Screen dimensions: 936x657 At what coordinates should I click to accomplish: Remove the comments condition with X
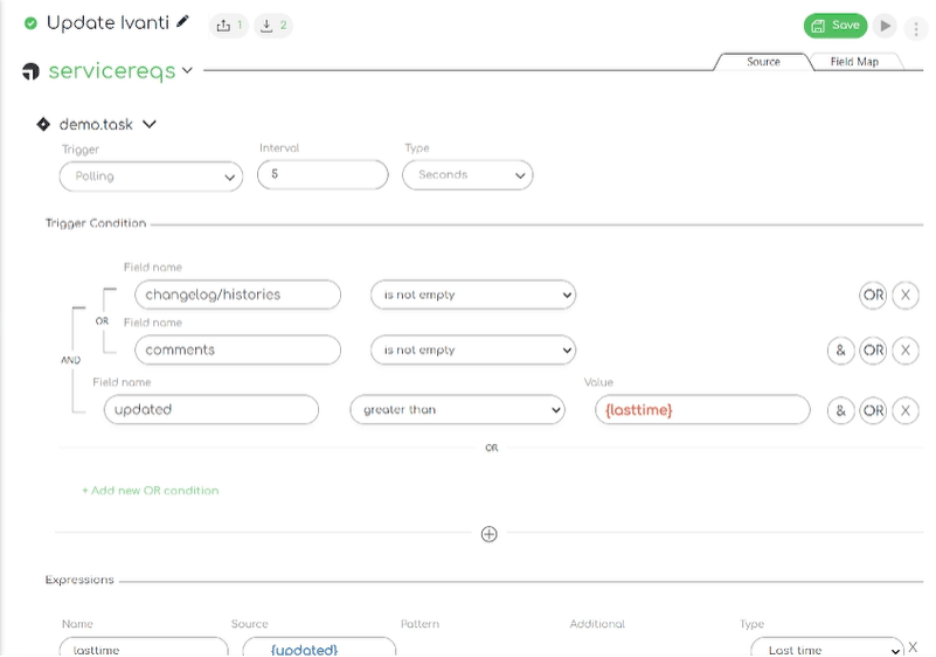tap(906, 350)
